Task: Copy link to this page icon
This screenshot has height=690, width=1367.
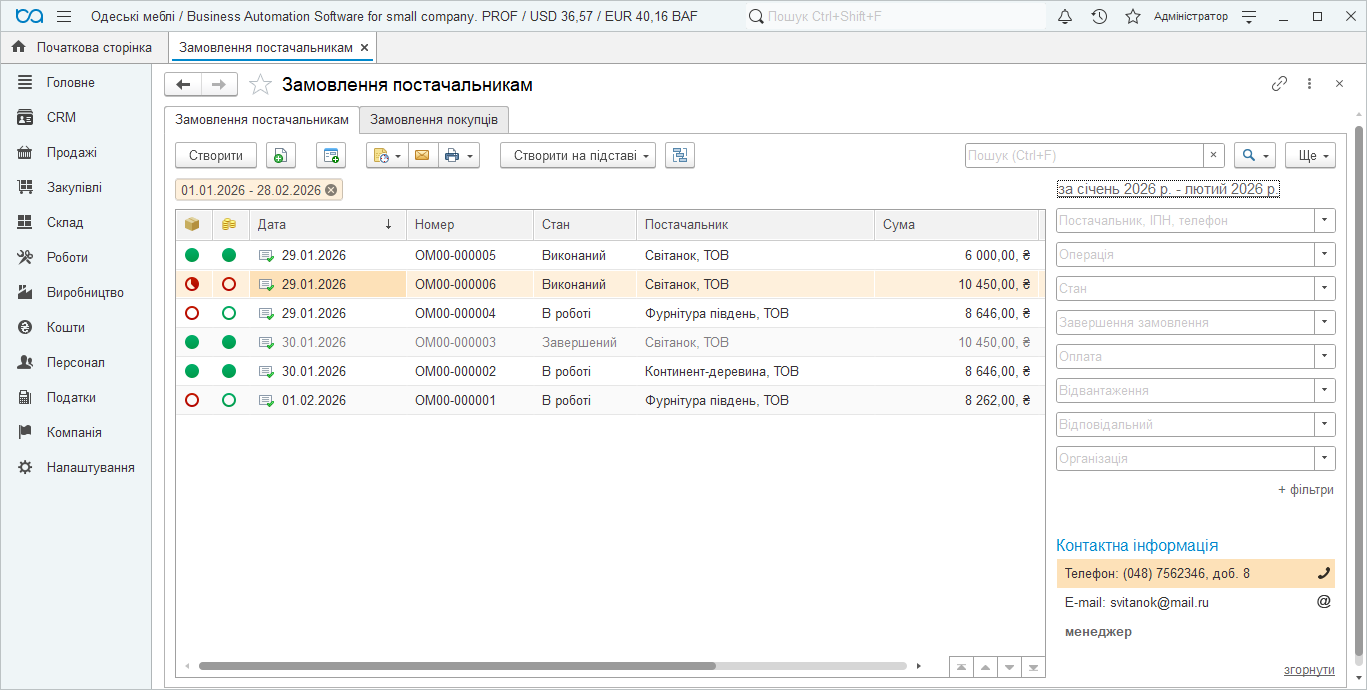Action: click(1279, 84)
